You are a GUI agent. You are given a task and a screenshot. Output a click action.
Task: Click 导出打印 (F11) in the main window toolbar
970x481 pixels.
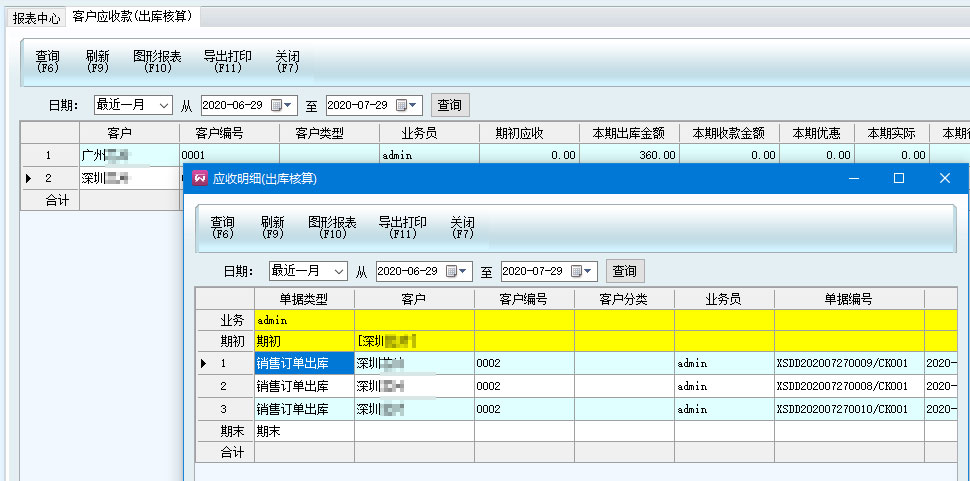[228, 62]
